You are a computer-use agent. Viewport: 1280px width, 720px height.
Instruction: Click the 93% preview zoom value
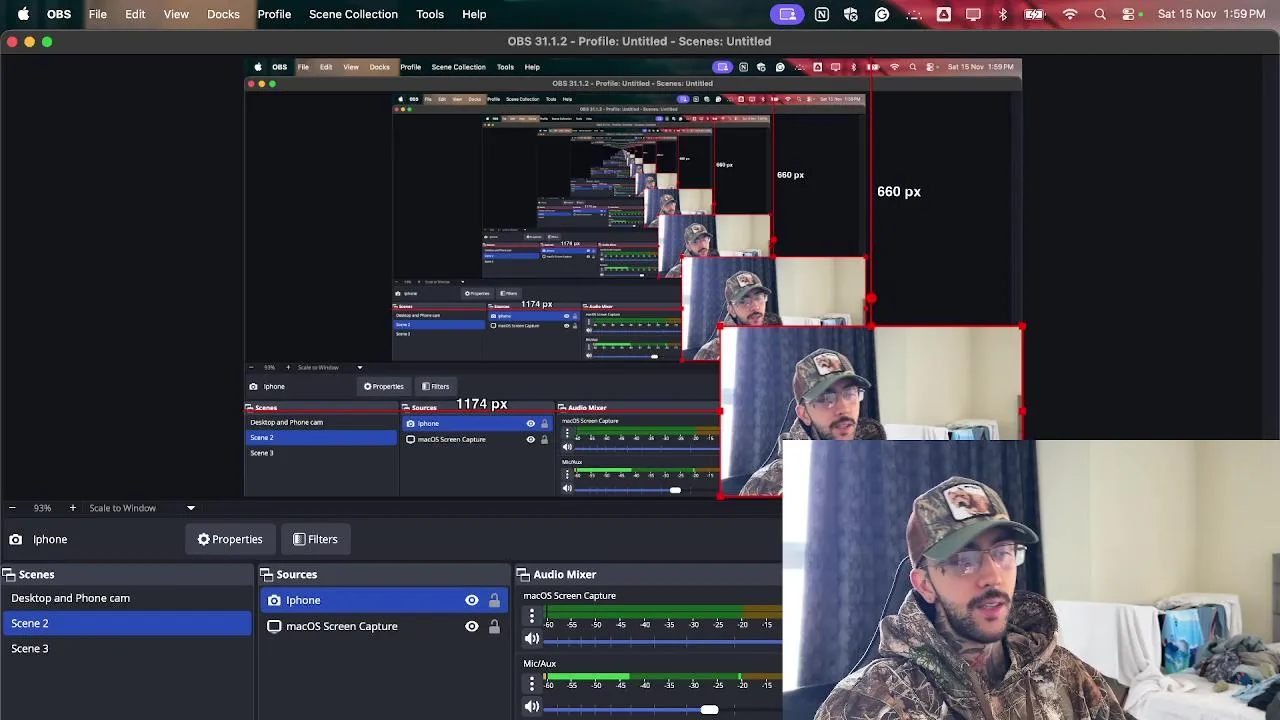42,508
